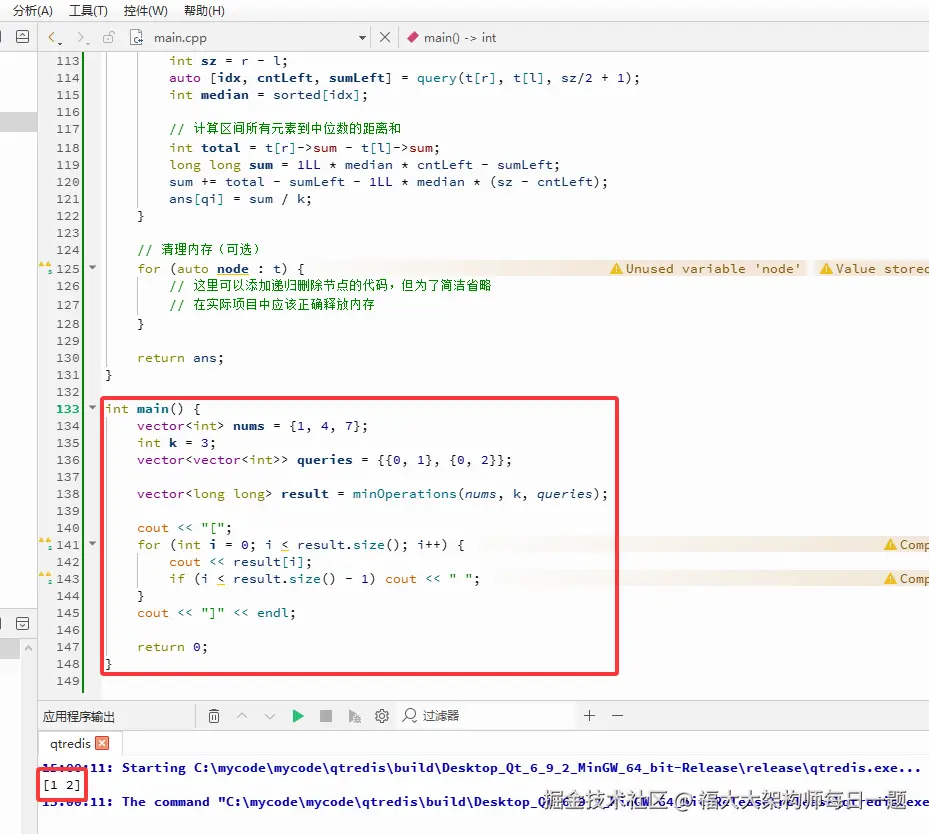Click the 'queries' variable declaration on line 136
This screenshot has height=834, width=929.
pyautogui.click(x=325, y=460)
